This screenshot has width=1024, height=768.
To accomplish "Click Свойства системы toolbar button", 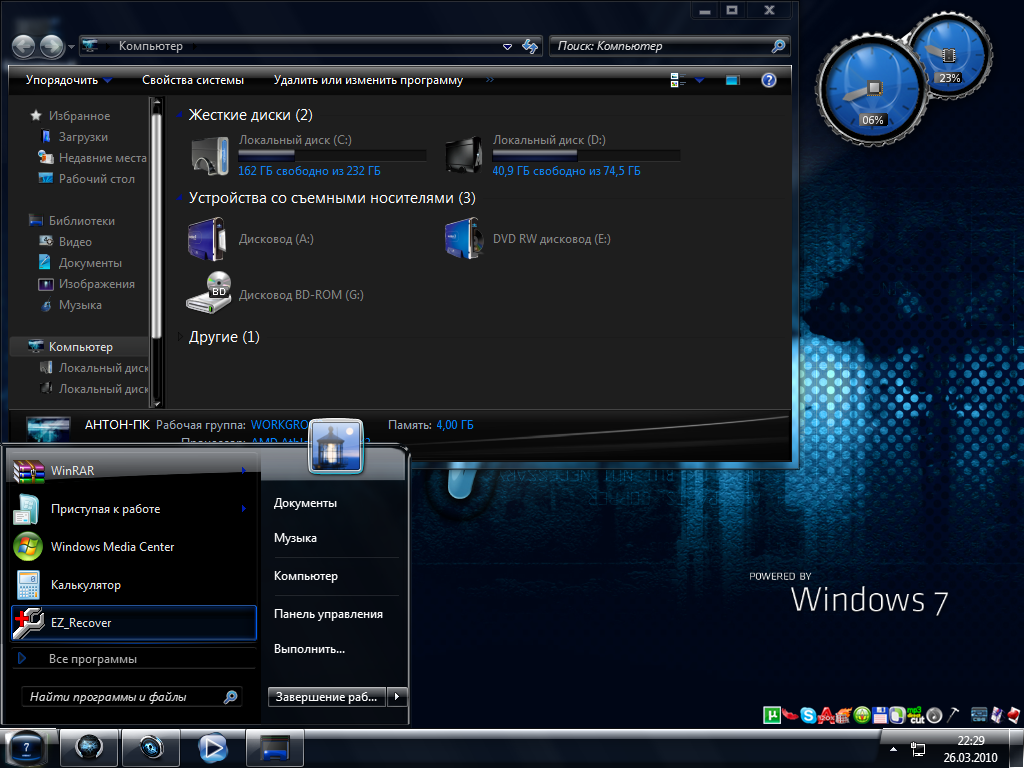I will pyautogui.click(x=193, y=80).
